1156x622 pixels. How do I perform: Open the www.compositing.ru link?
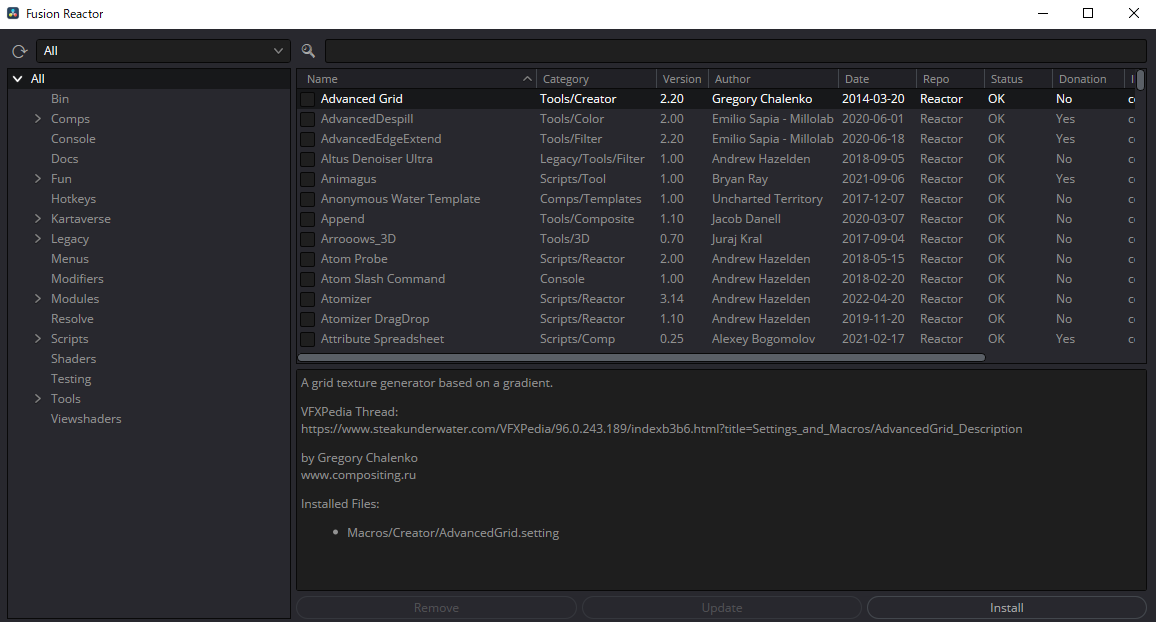tap(358, 475)
